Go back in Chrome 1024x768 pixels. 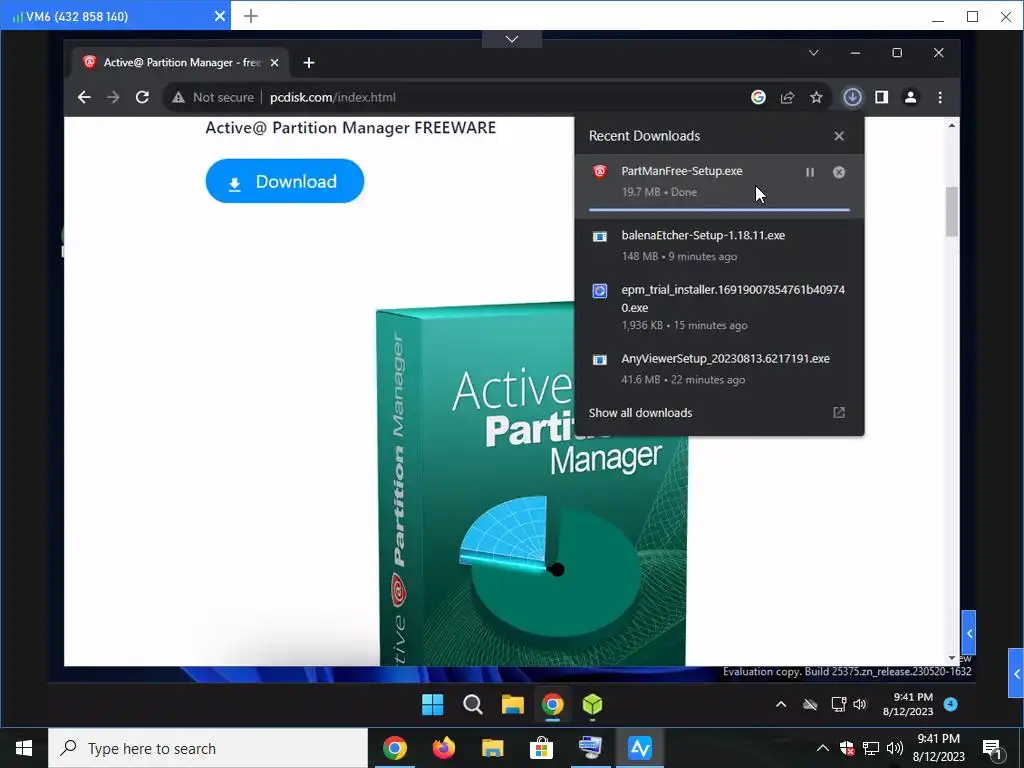pyautogui.click(x=84, y=97)
